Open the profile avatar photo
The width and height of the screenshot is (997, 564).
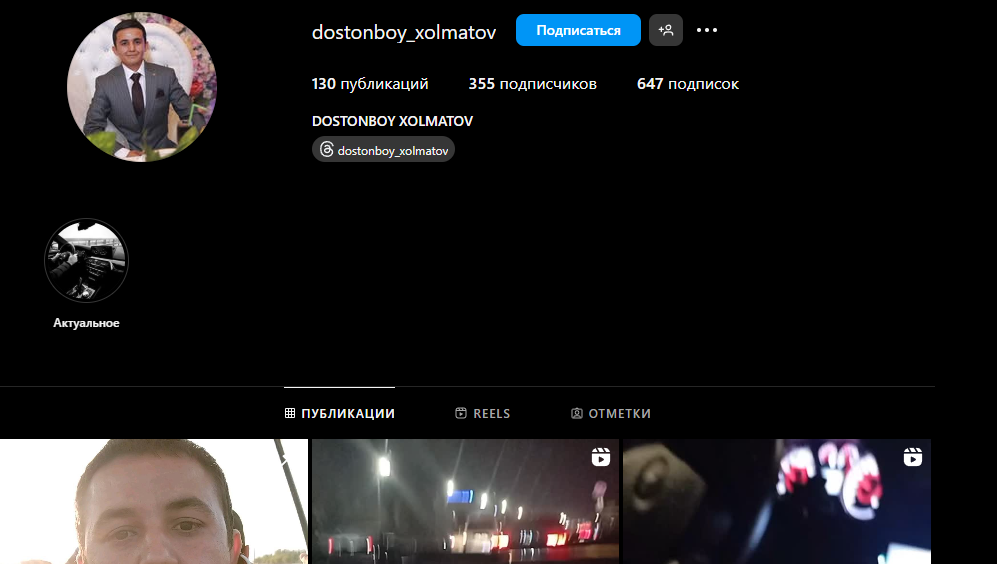tap(142, 87)
